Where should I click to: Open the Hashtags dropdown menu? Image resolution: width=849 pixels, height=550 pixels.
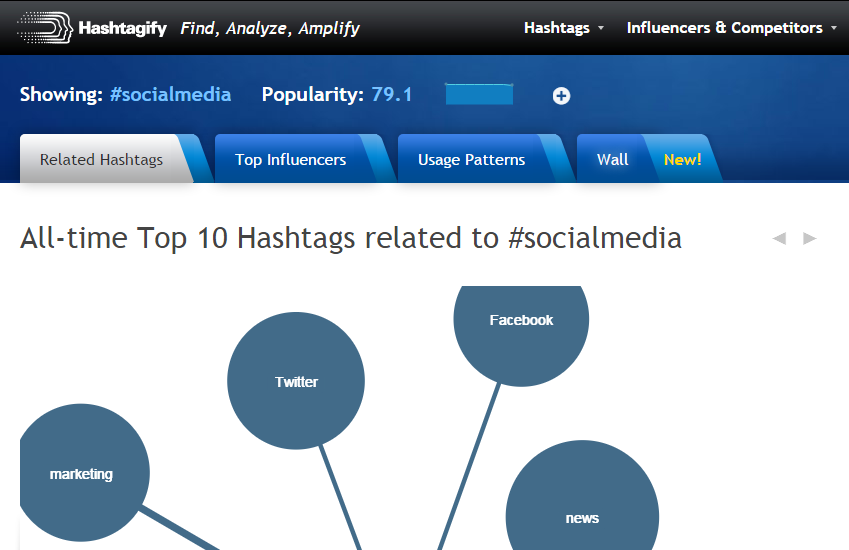click(x=557, y=28)
